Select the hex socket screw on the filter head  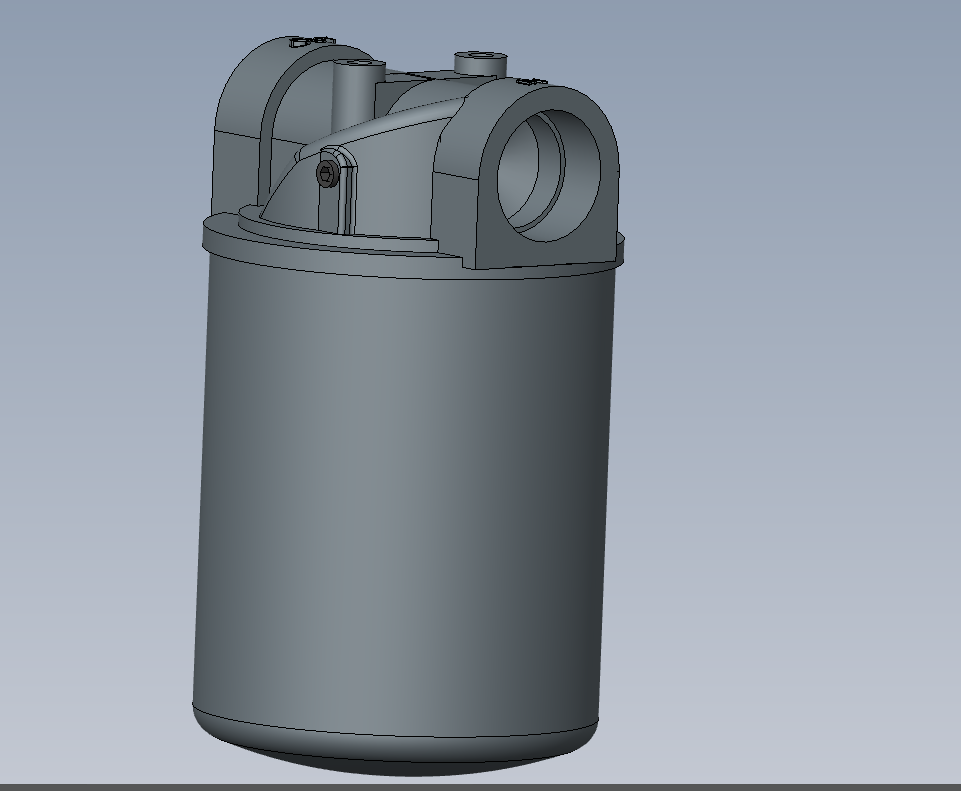point(327,173)
